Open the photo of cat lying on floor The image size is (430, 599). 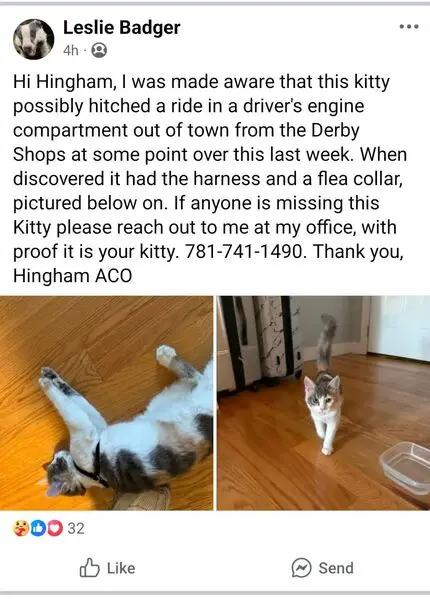pos(107,403)
